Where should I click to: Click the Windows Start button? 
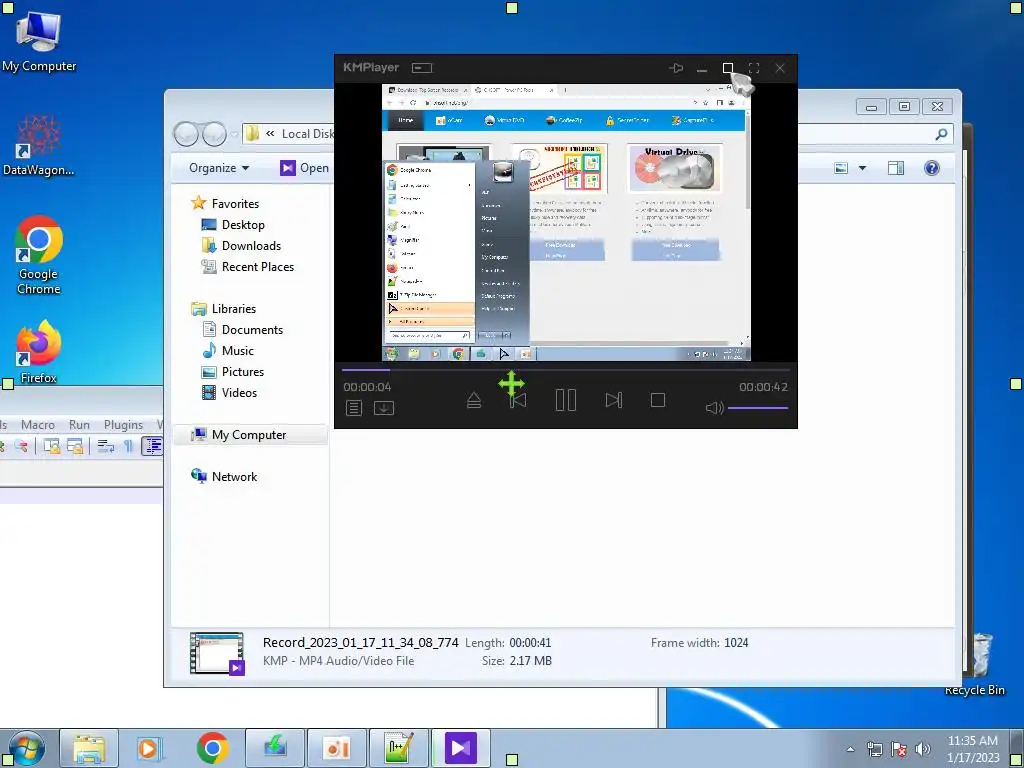coord(26,748)
